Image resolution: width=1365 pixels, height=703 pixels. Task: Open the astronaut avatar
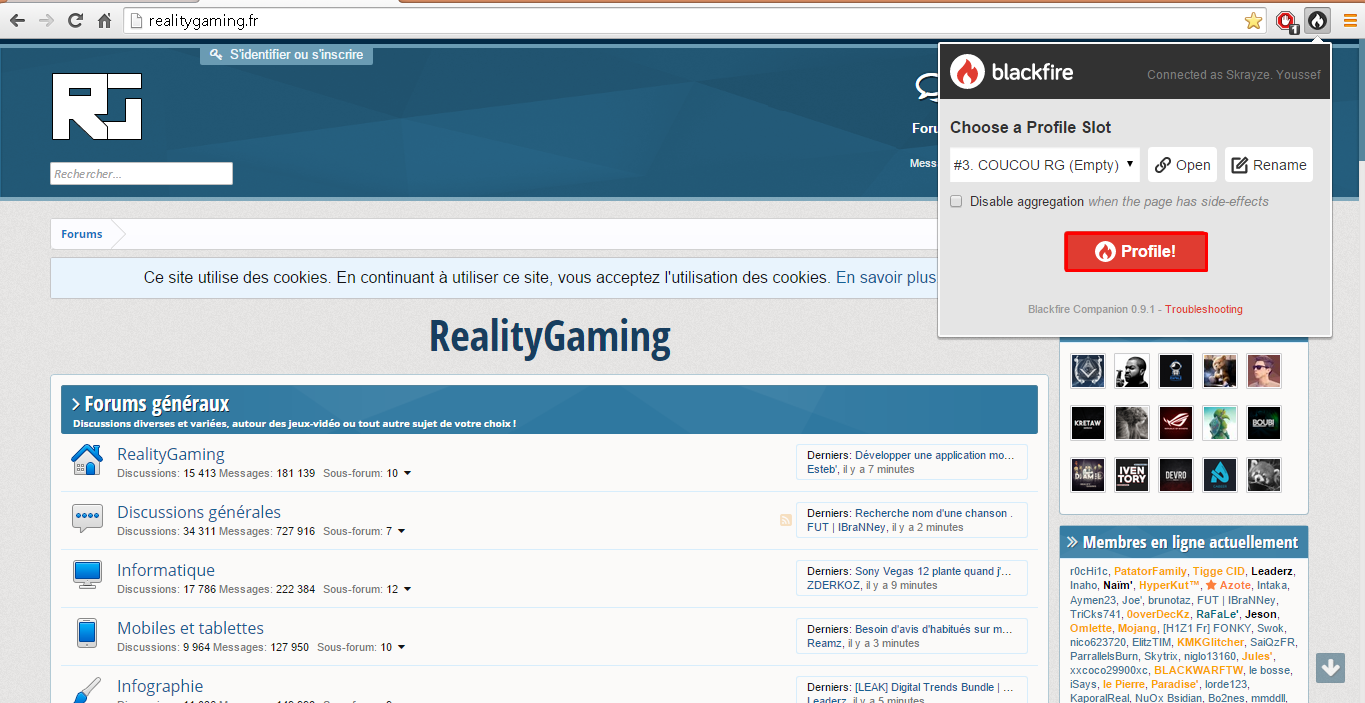(1176, 371)
